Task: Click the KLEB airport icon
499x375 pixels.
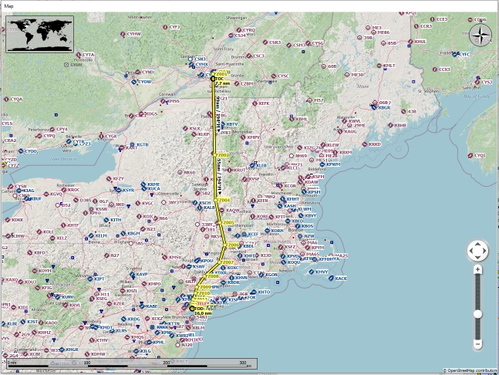Action: [x=253, y=165]
